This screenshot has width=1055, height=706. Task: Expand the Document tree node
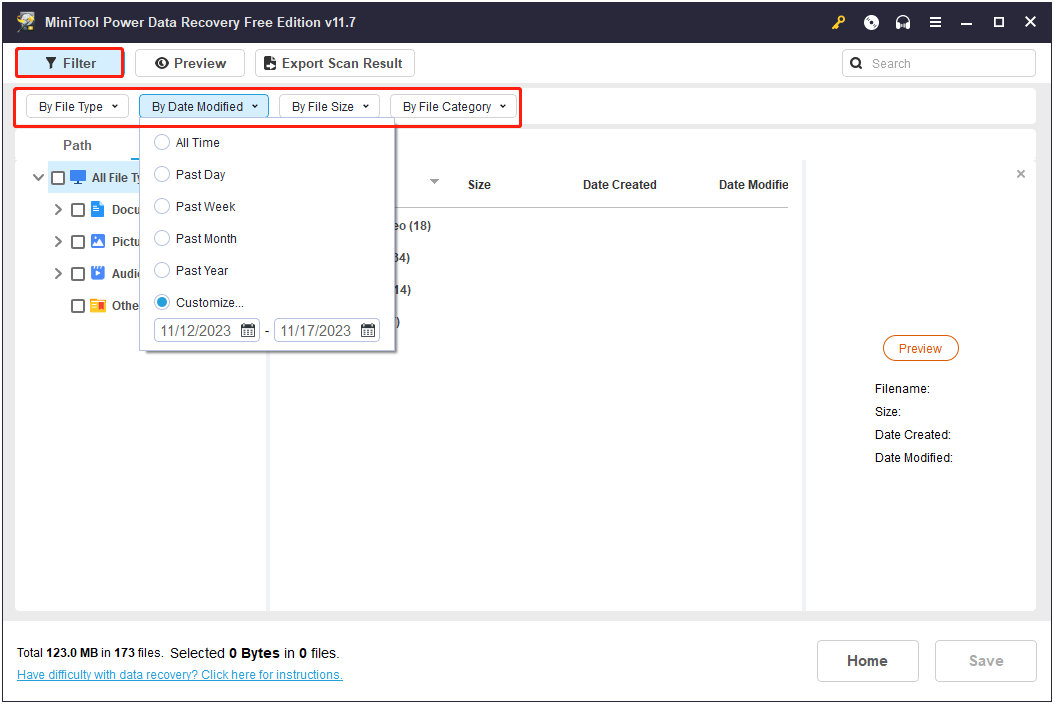(x=58, y=210)
